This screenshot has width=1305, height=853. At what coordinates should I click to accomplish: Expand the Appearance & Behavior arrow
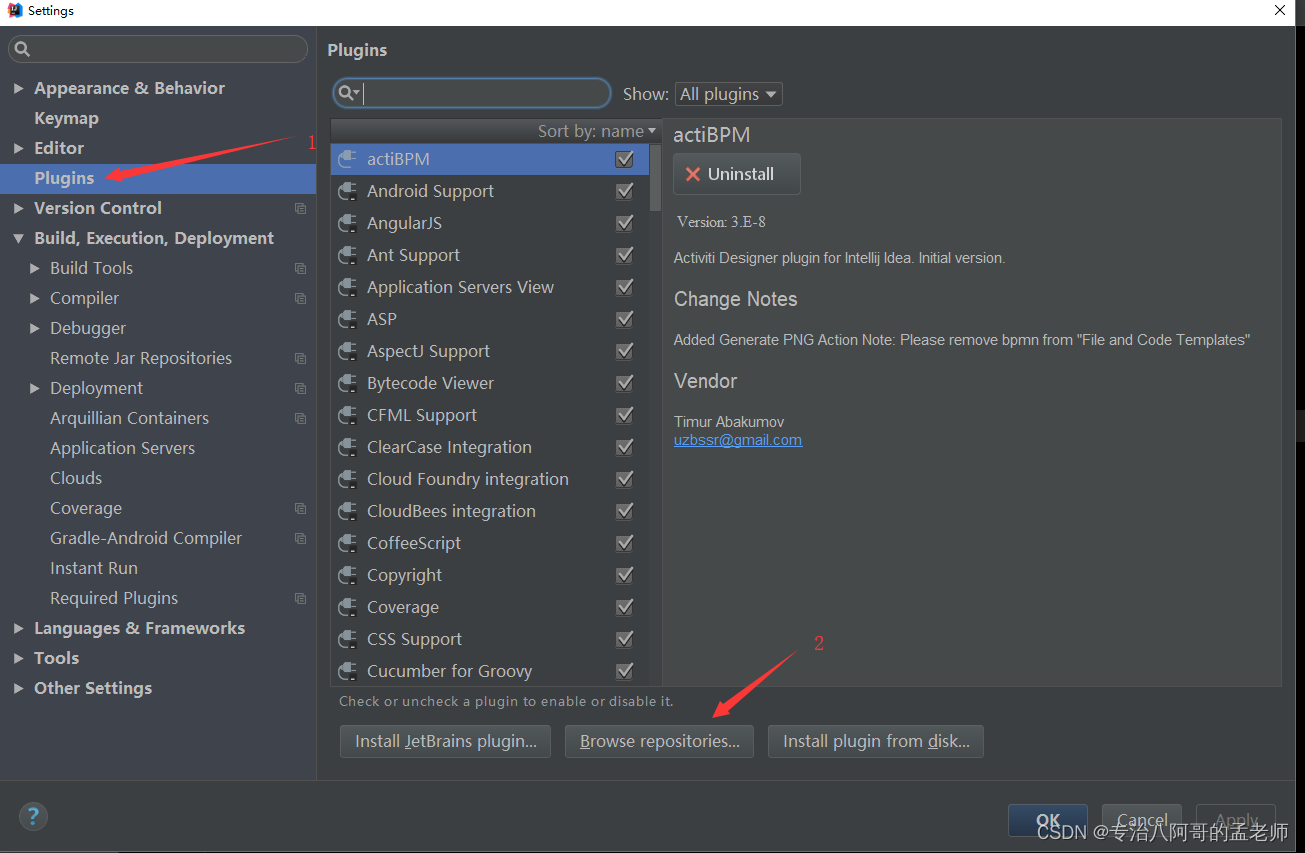tap(18, 88)
